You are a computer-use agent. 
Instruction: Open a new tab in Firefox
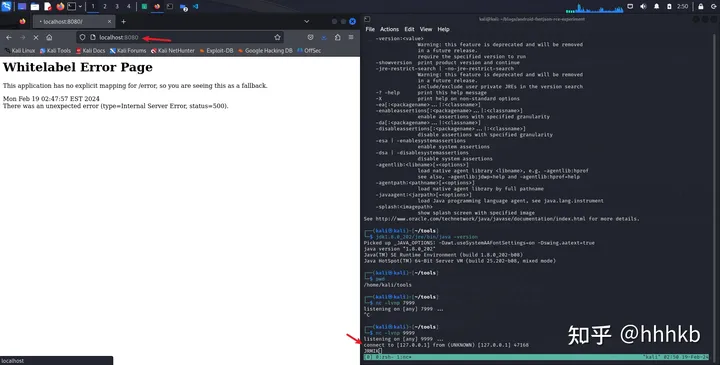[x=123, y=22]
